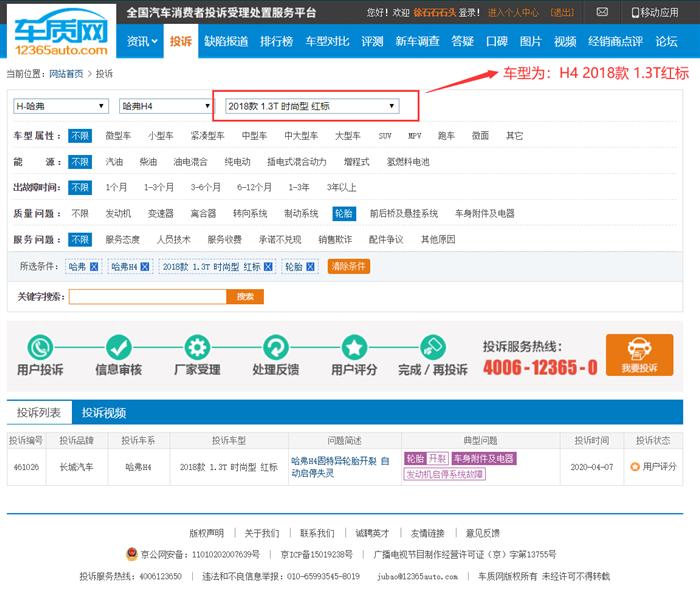Image resolution: width=700 pixels, height=590 pixels.
Task: Click the 退出 logout link
Action: click(562, 12)
